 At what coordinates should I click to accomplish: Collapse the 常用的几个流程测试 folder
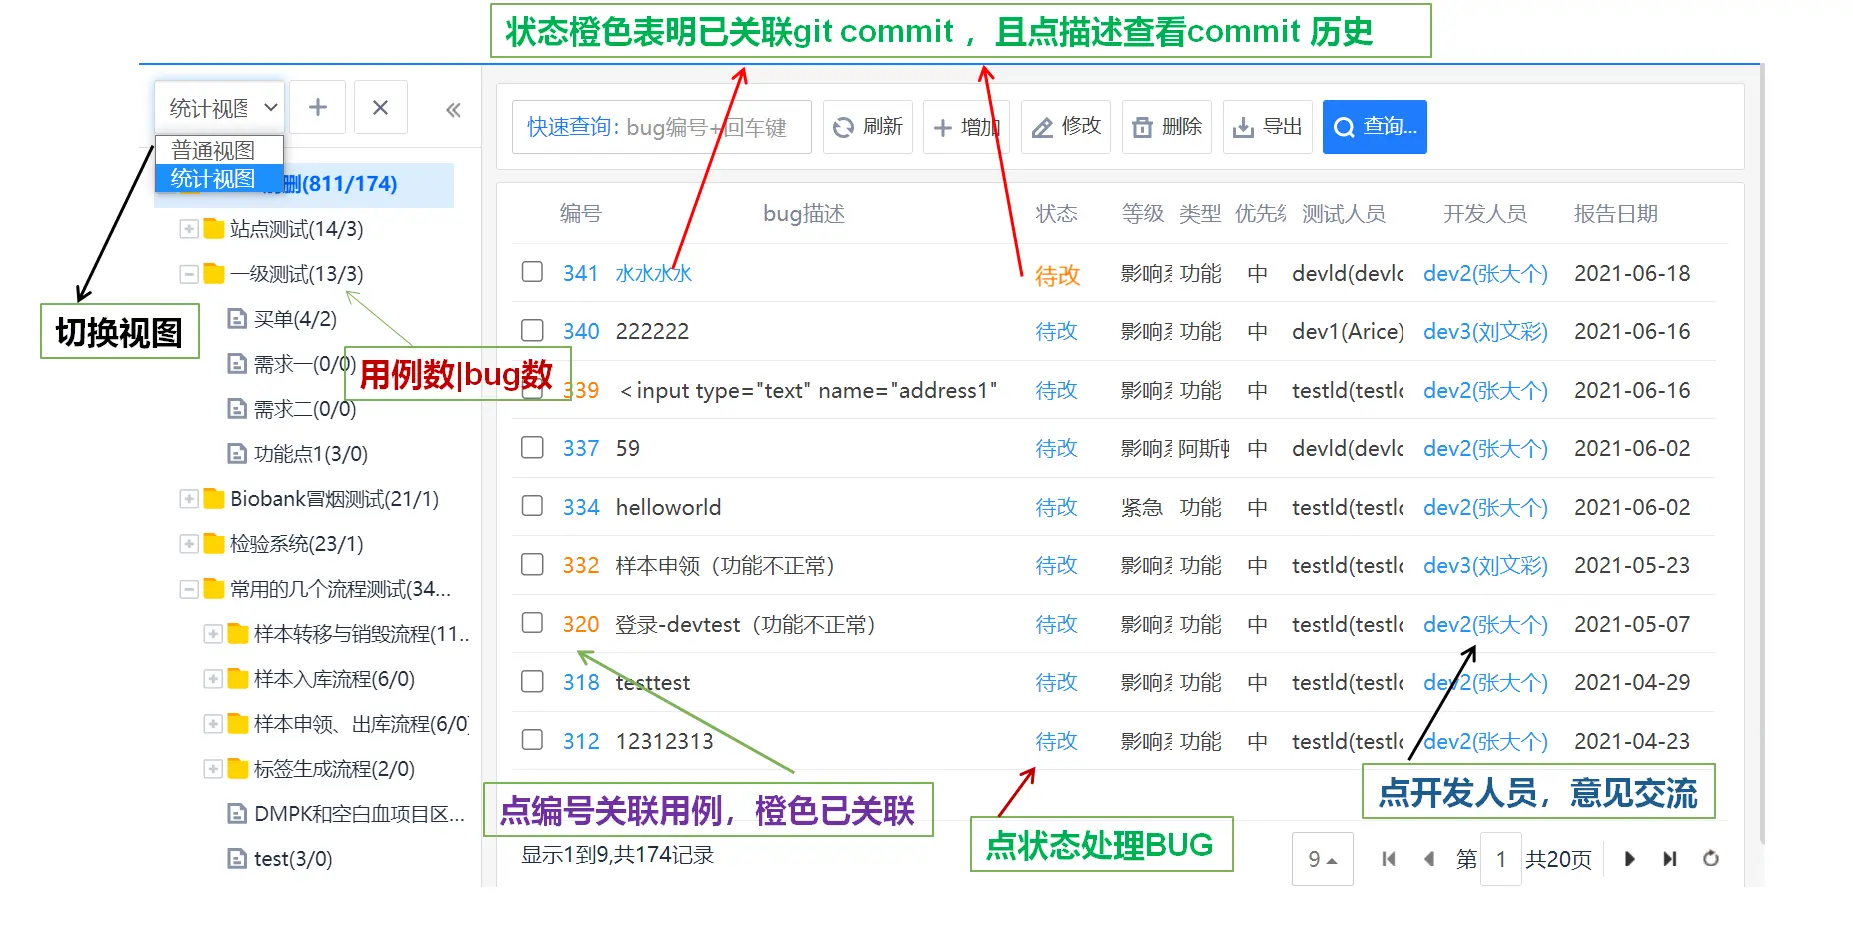[188, 589]
